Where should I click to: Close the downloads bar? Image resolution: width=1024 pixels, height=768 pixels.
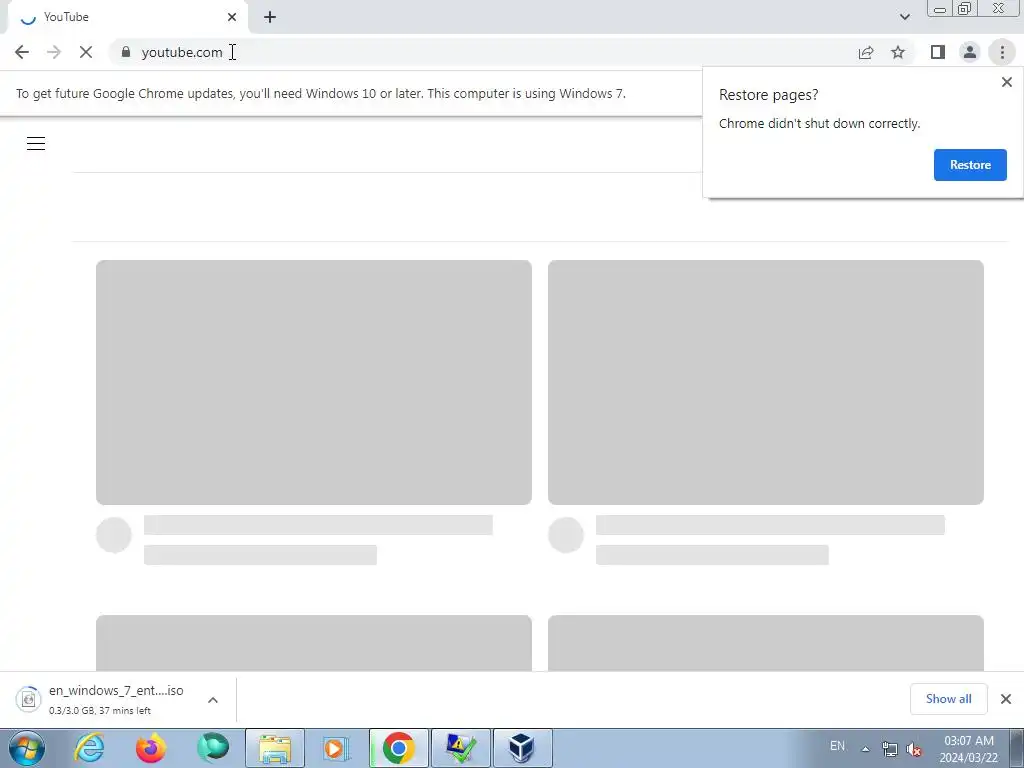(x=1006, y=699)
